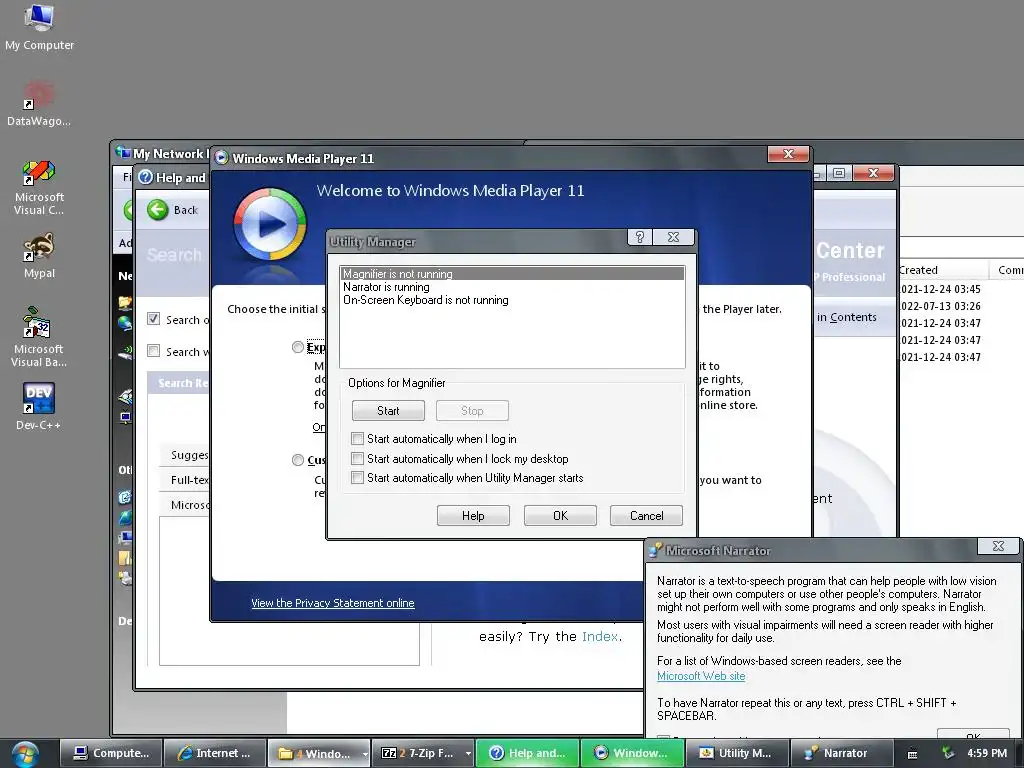Open the DataWagon desktop shortcut
The height and width of the screenshot is (768, 1024).
point(39,103)
